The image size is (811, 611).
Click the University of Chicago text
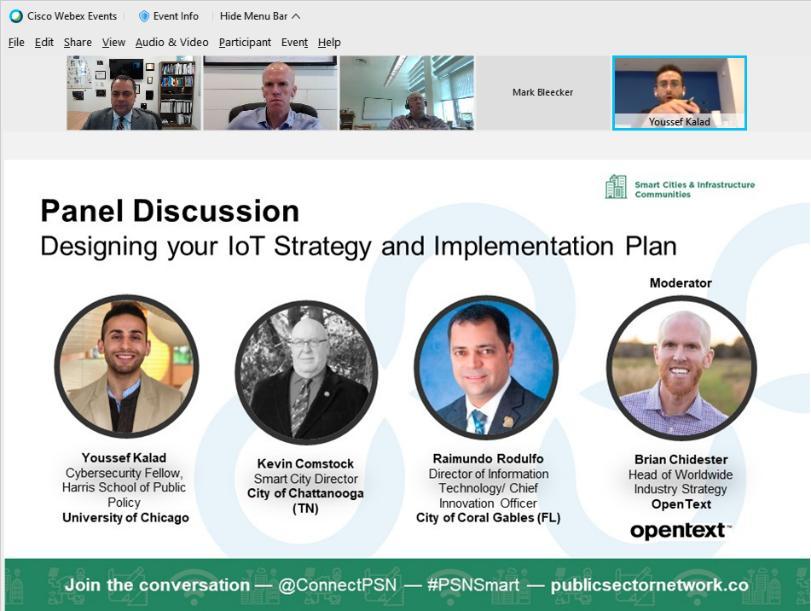click(126, 518)
